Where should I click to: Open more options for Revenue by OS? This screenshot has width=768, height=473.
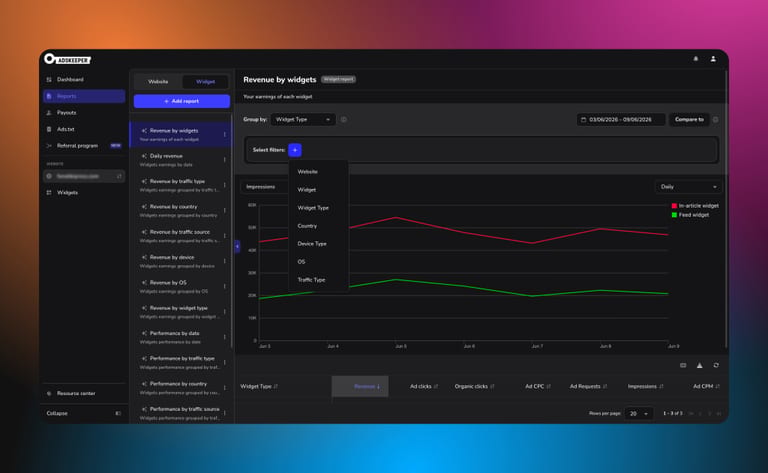click(225, 286)
